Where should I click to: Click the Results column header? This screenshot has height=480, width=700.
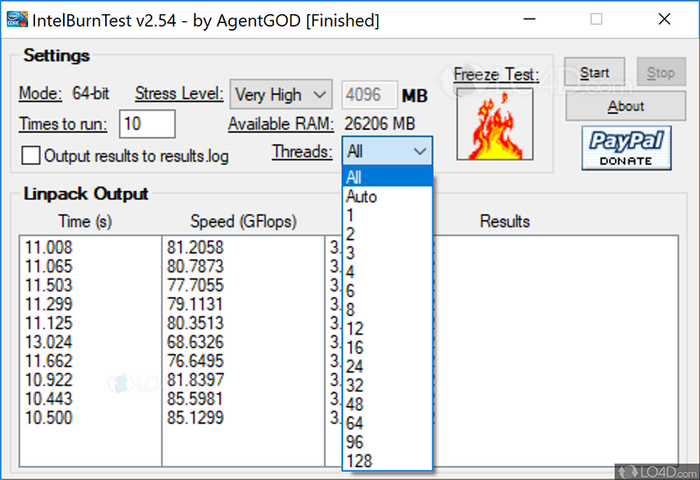(x=505, y=221)
